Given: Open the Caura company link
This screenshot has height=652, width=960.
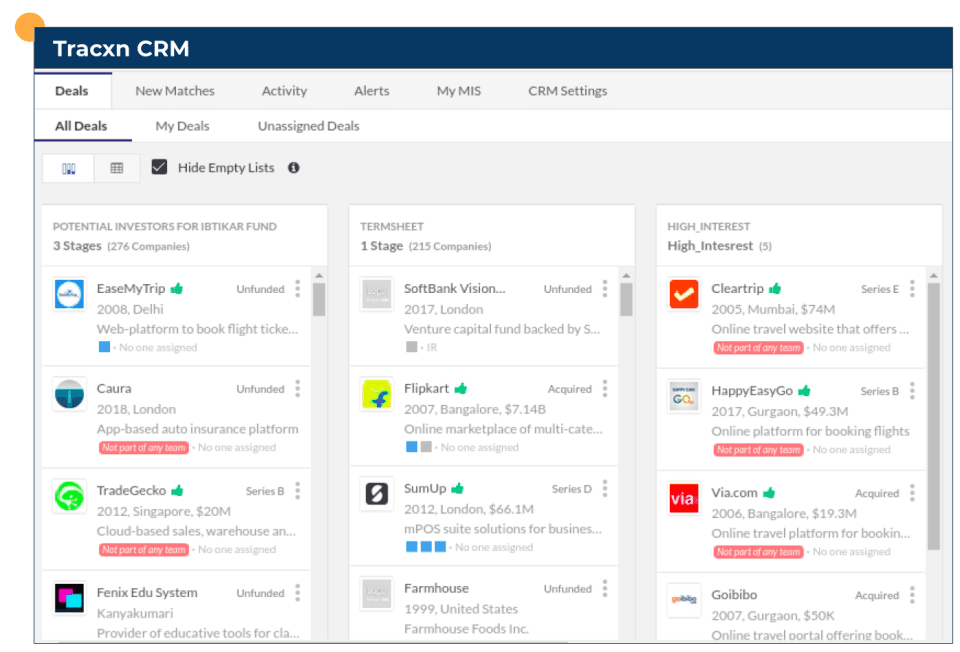Looking at the screenshot, I should point(114,389).
